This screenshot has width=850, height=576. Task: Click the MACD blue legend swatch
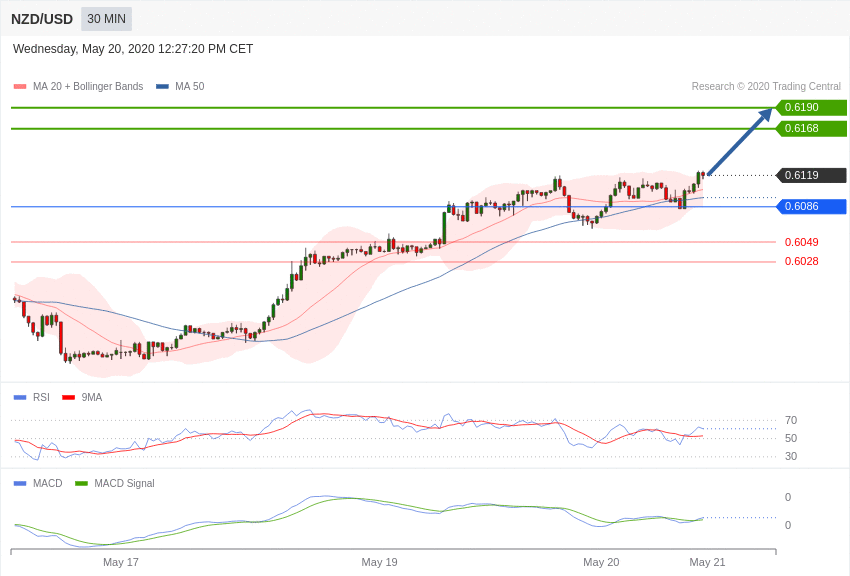20,483
